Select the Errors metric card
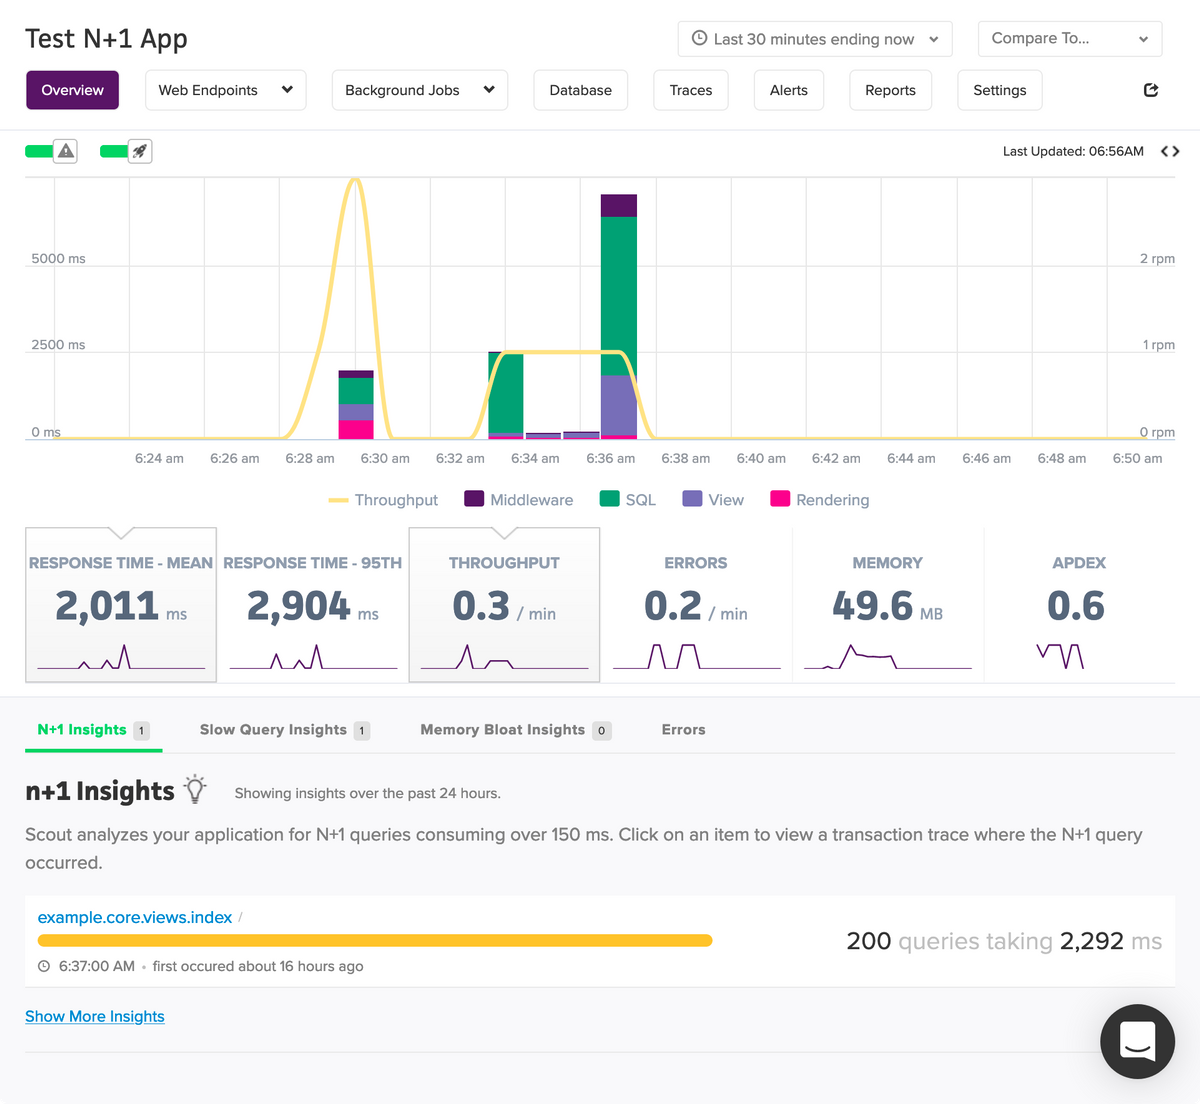The height and width of the screenshot is (1104, 1200). tap(696, 605)
